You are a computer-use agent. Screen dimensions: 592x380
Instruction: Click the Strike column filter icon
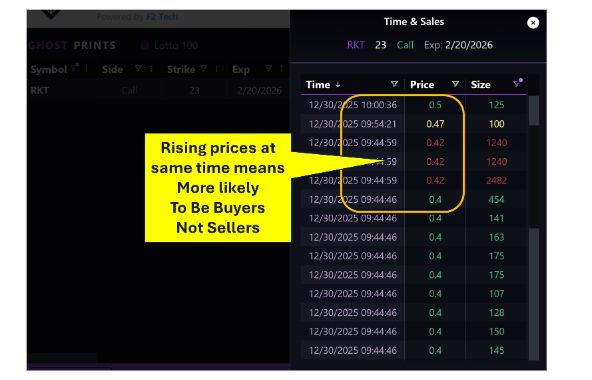coord(204,68)
